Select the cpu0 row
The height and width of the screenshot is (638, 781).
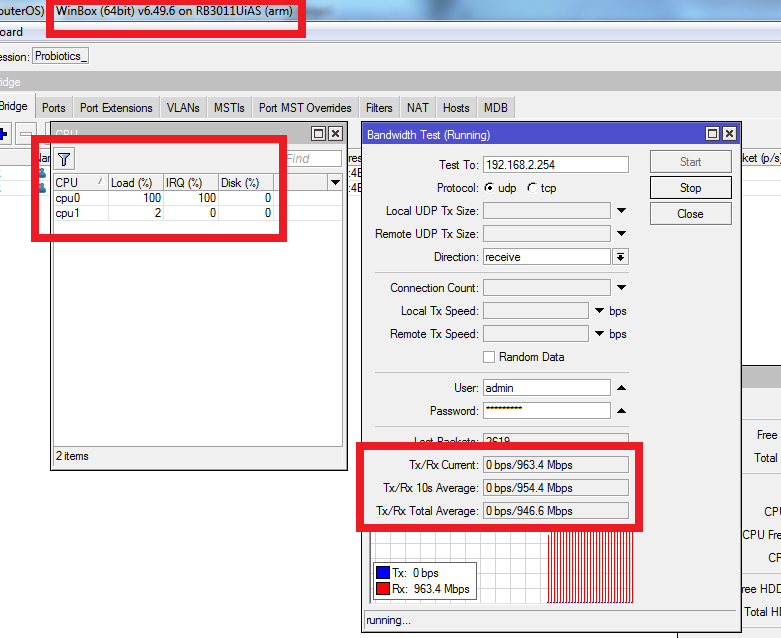198,198
